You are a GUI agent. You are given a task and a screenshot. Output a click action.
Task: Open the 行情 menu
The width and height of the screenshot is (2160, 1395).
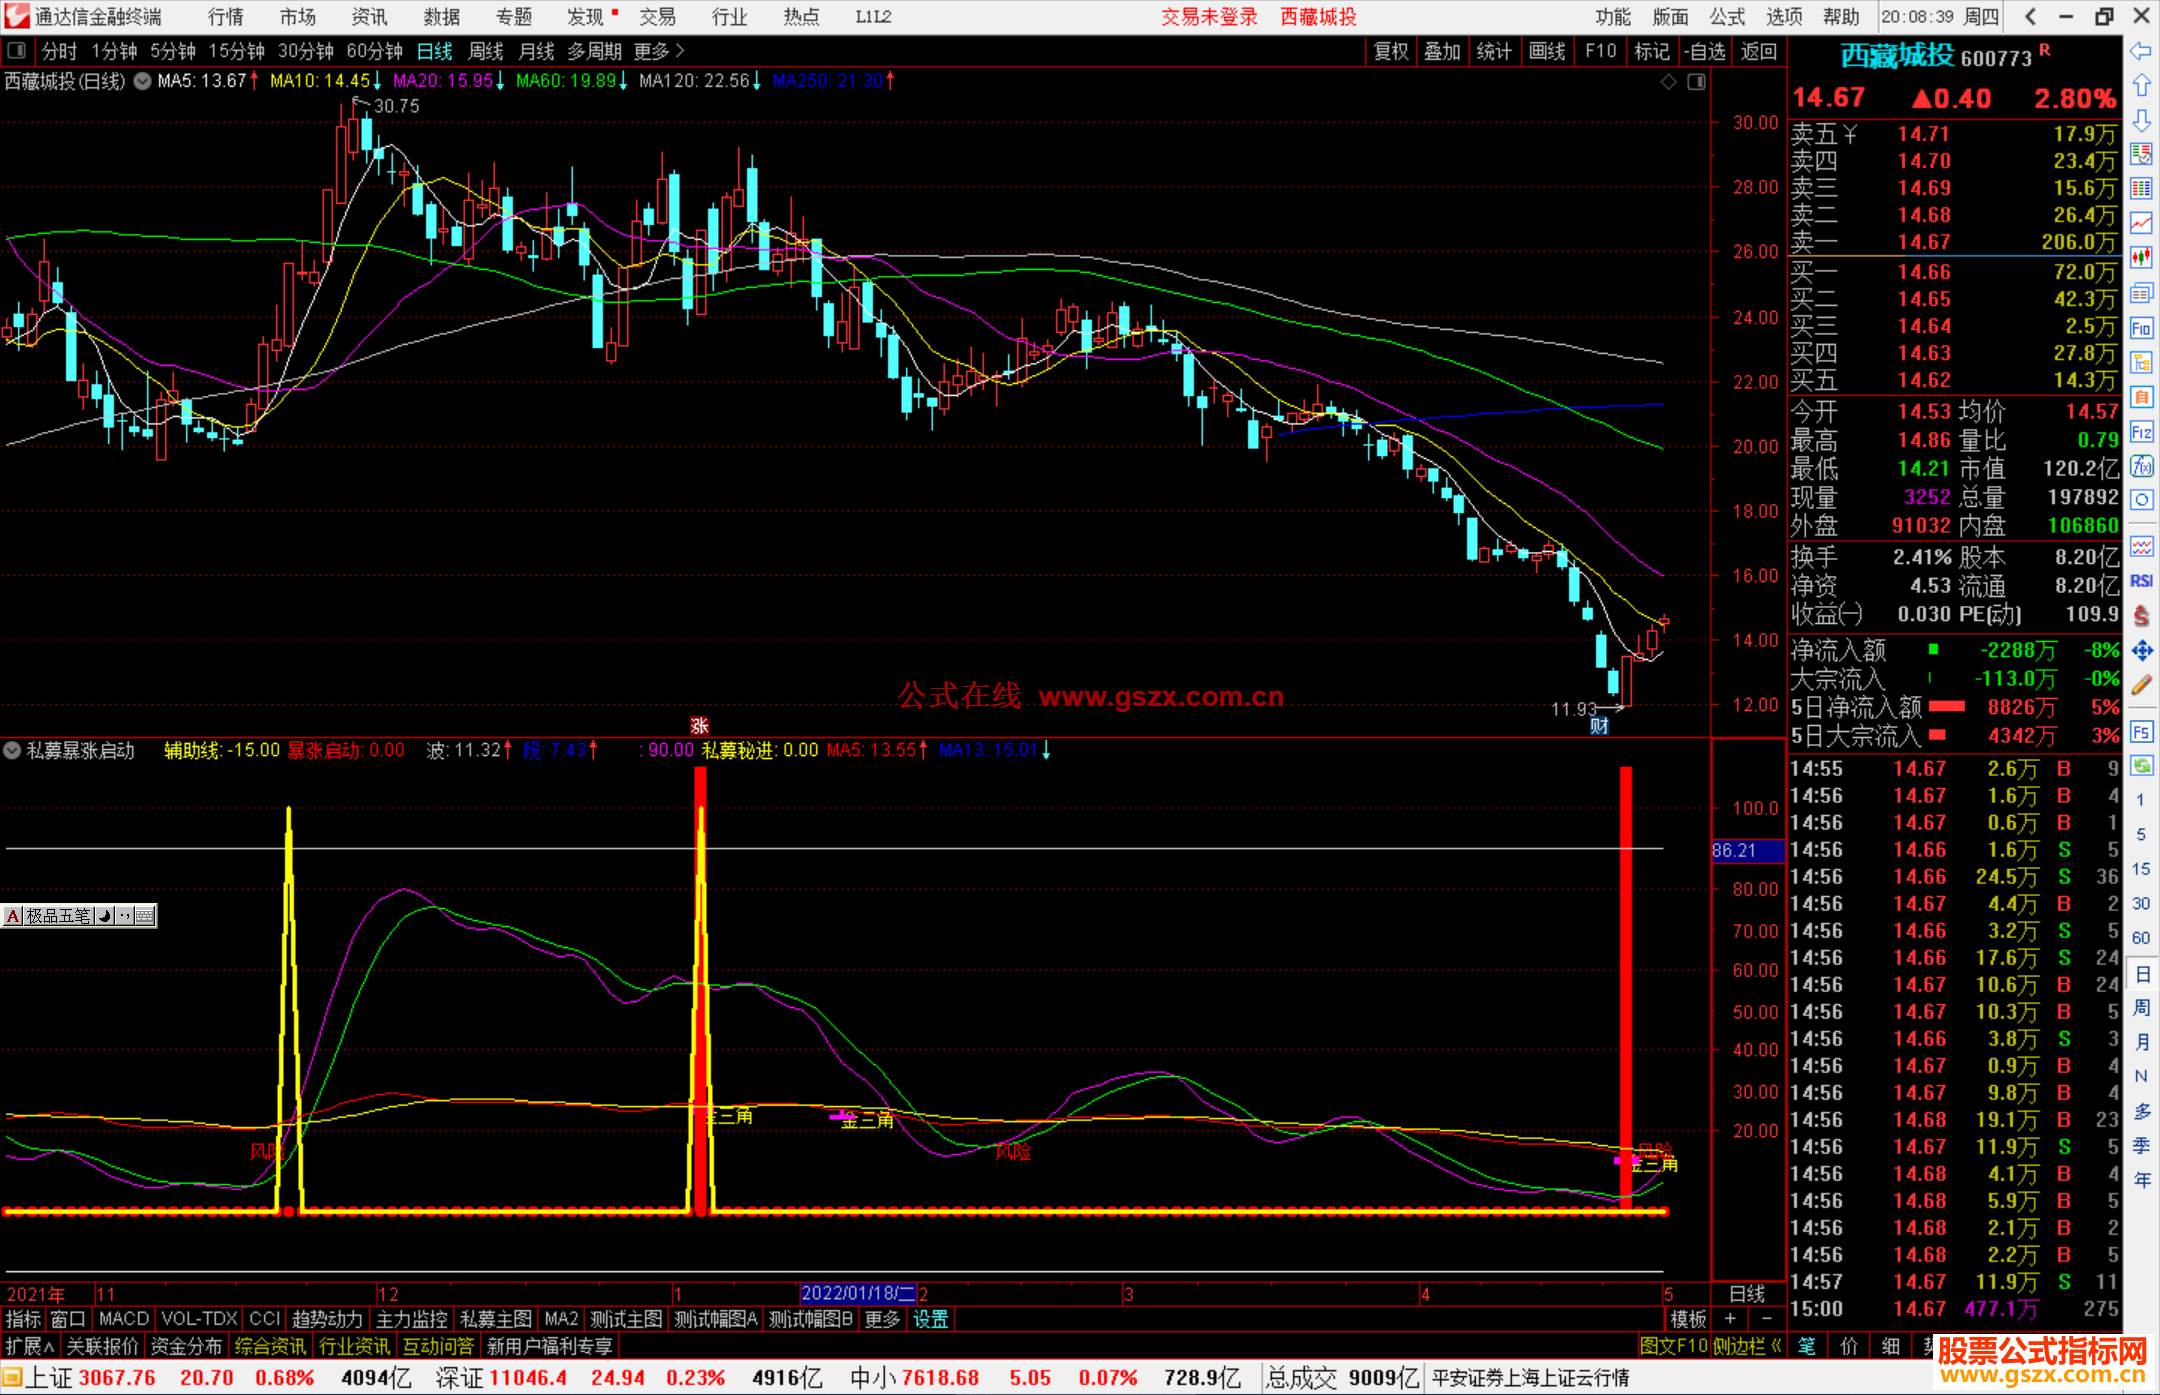pyautogui.click(x=226, y=17)
